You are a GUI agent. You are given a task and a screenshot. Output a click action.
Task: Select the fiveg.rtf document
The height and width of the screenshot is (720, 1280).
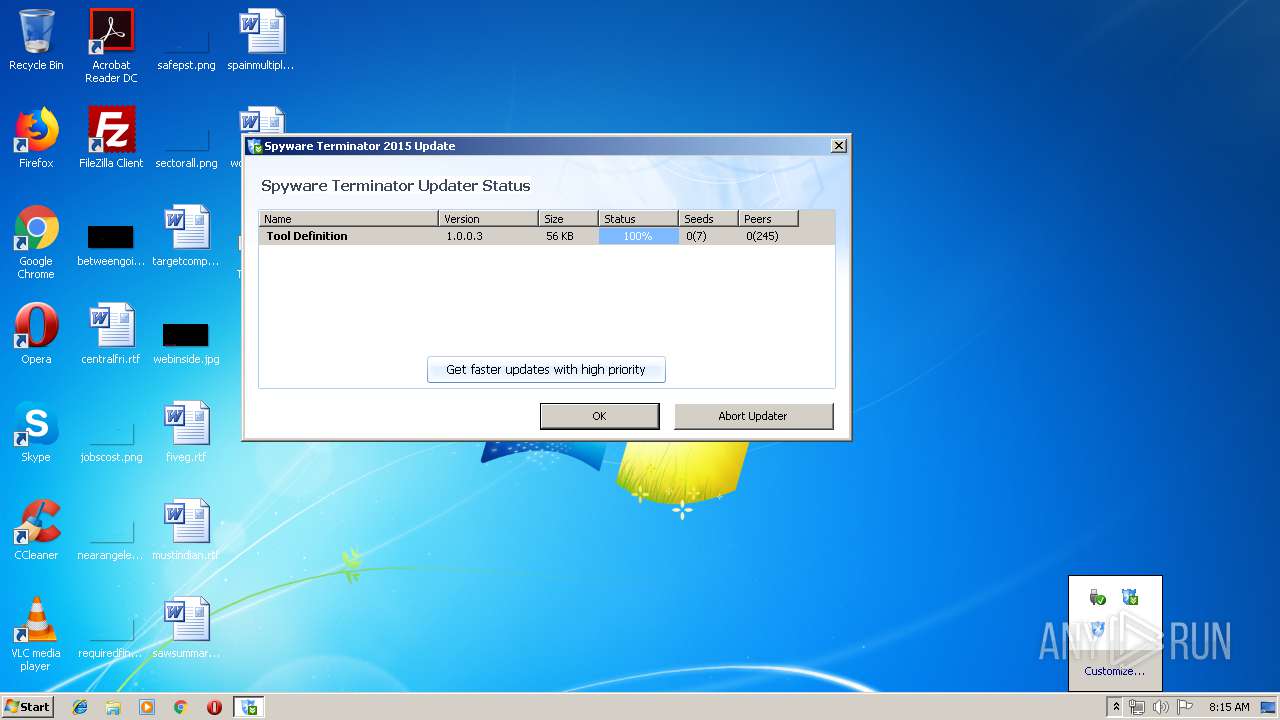[x=186, y=432]
